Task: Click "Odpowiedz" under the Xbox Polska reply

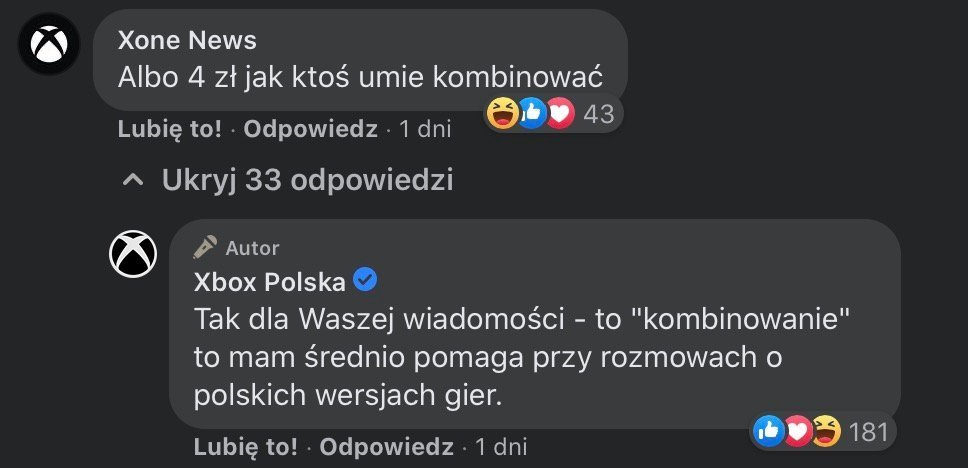Action: [x=387, y=446]
